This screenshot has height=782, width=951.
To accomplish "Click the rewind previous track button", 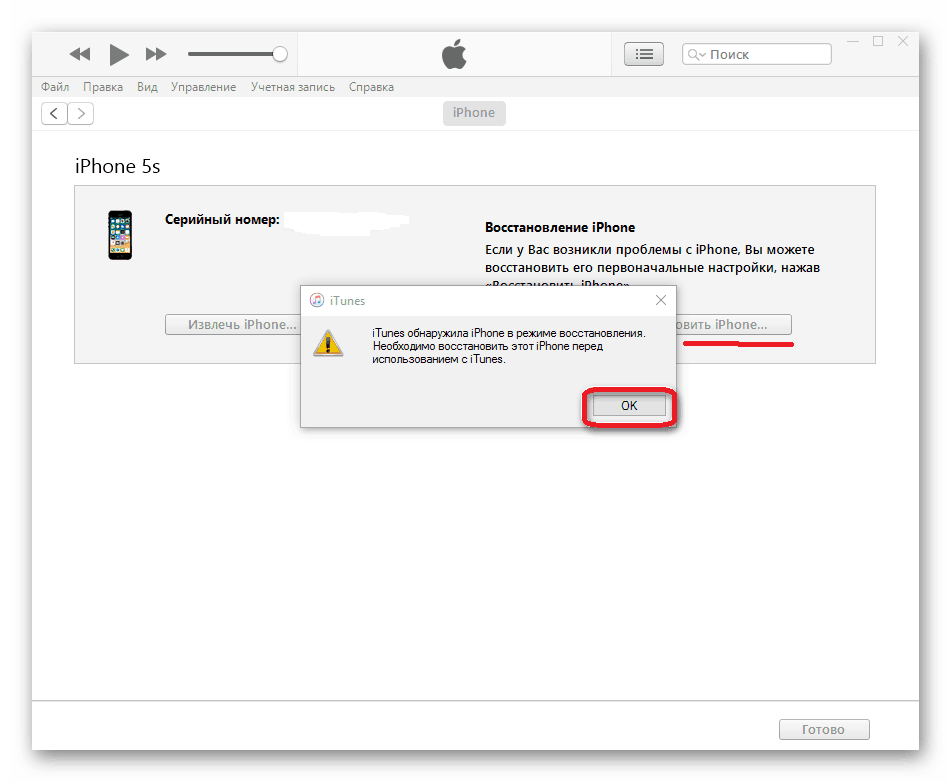I will click(x=79, y=55).
